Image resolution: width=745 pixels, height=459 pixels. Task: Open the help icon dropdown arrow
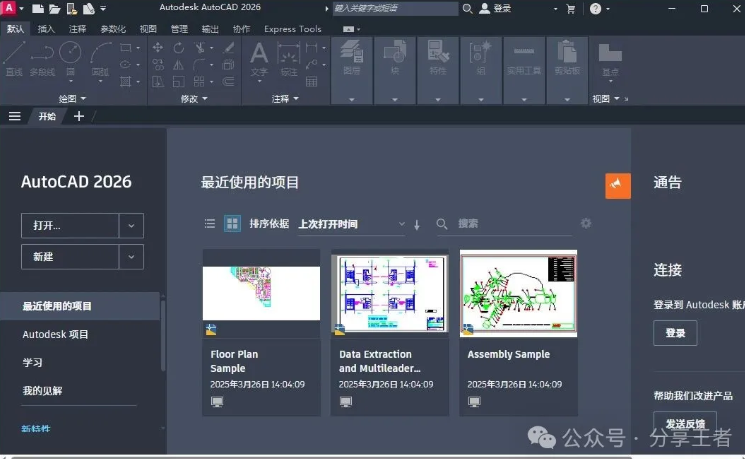click(608, 9)
